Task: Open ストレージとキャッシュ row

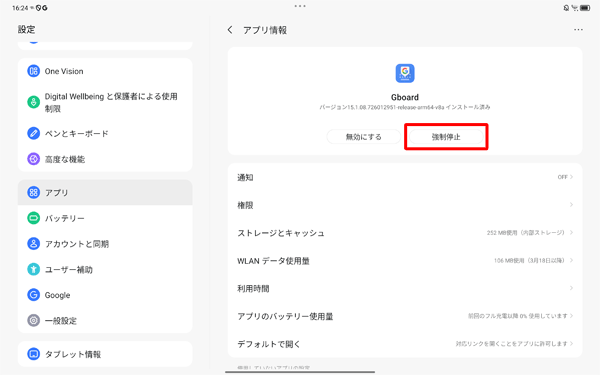Action: 405,233
